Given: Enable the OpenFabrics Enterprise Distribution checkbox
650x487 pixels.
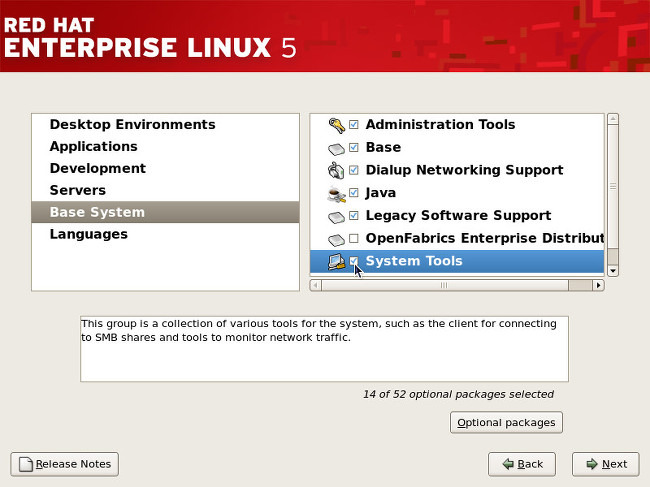Looking at the screenshot, I should click(354, 238).
